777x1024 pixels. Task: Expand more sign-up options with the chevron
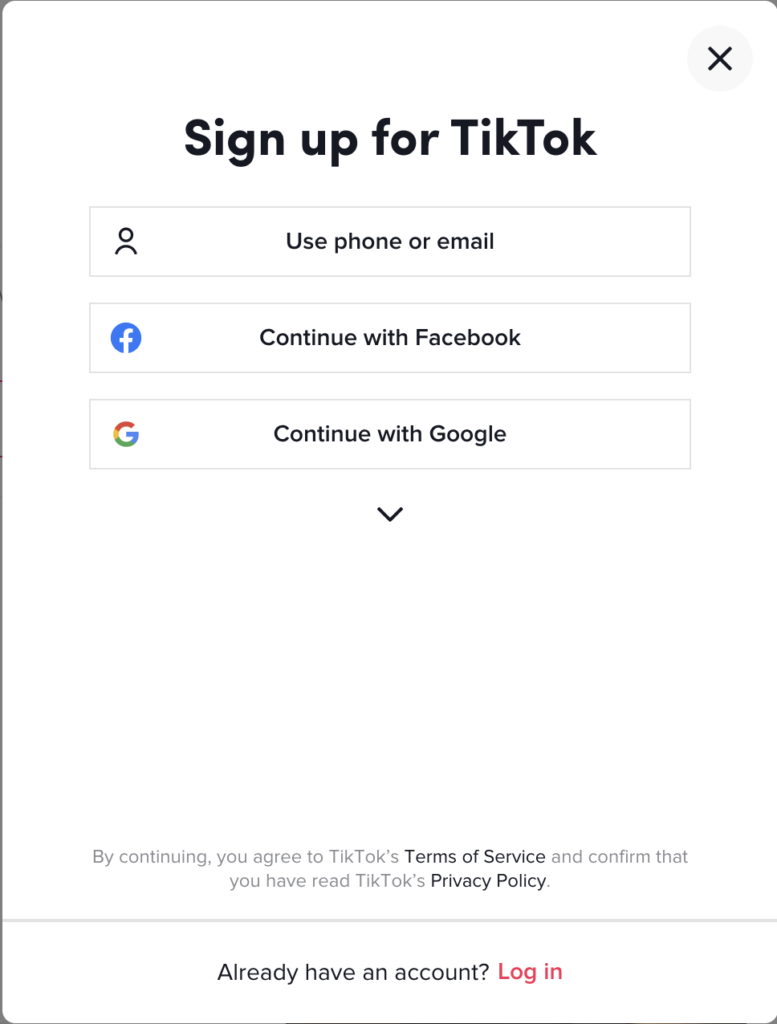click(389, 514)
